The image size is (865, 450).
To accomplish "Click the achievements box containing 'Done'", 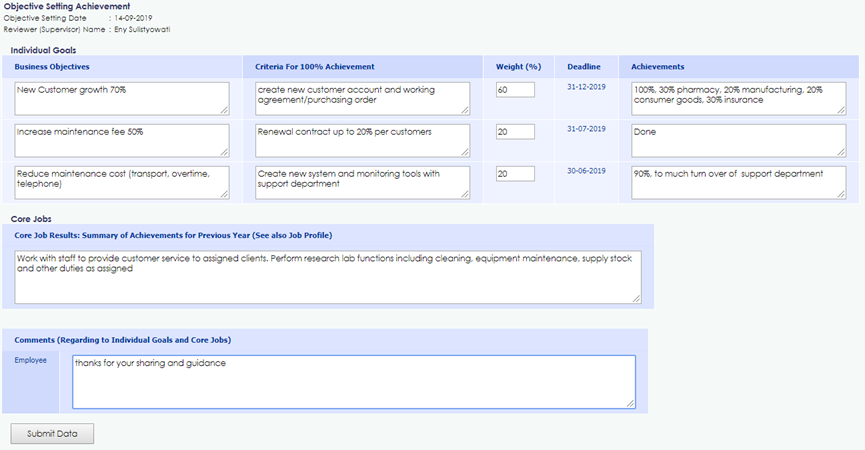I will [738, 140].
